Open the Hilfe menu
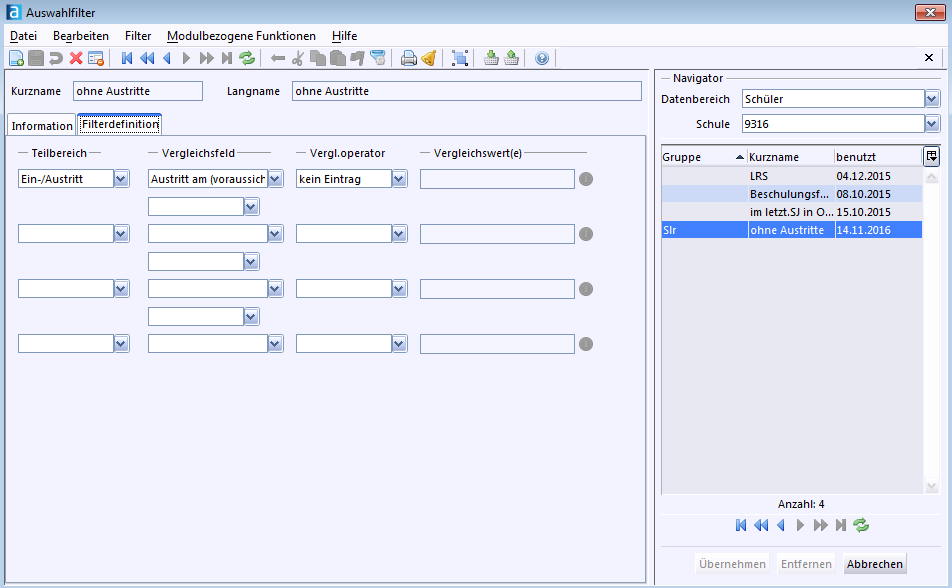This screenshot has height=588, width=952. (x=344, y=36)
